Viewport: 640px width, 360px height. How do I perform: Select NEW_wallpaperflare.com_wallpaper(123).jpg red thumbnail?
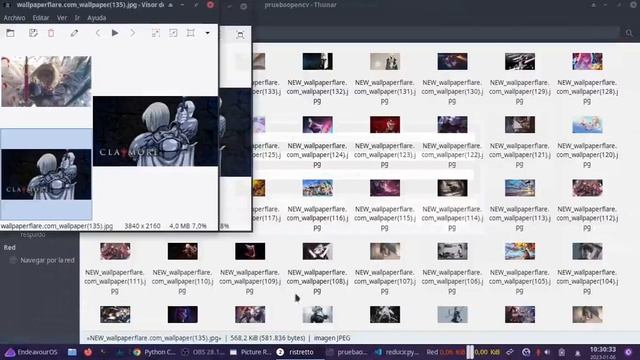click(x=385, y=125)
